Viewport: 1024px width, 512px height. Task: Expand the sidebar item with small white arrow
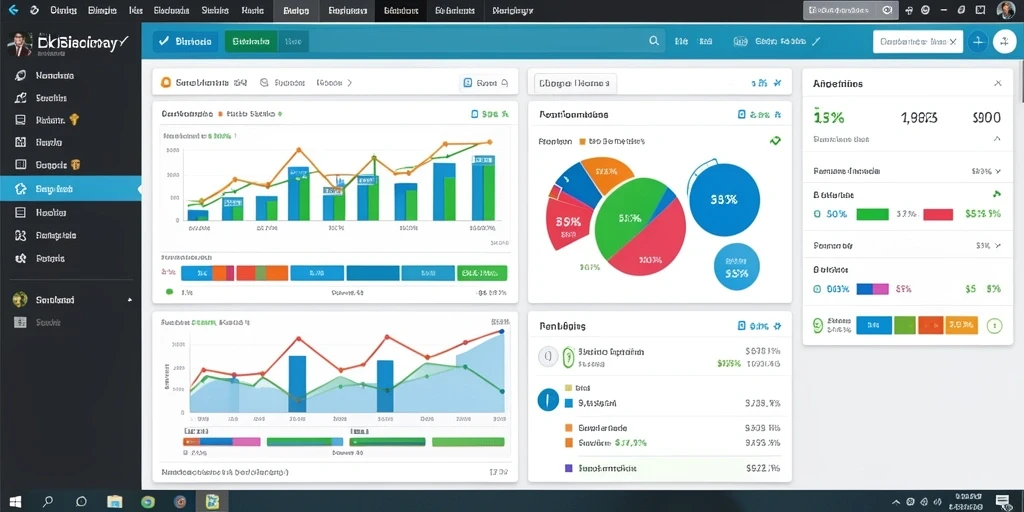point(71,300)
